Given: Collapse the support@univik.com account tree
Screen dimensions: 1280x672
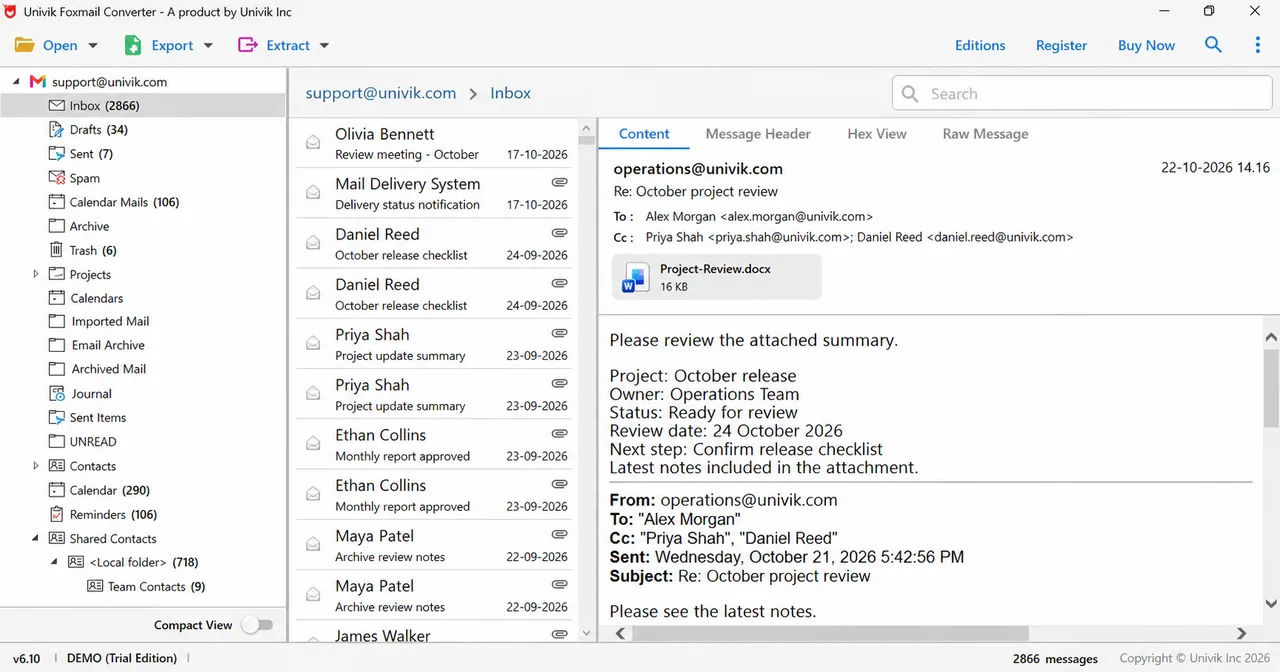Looking at the screenshot, I should [17, 82].
